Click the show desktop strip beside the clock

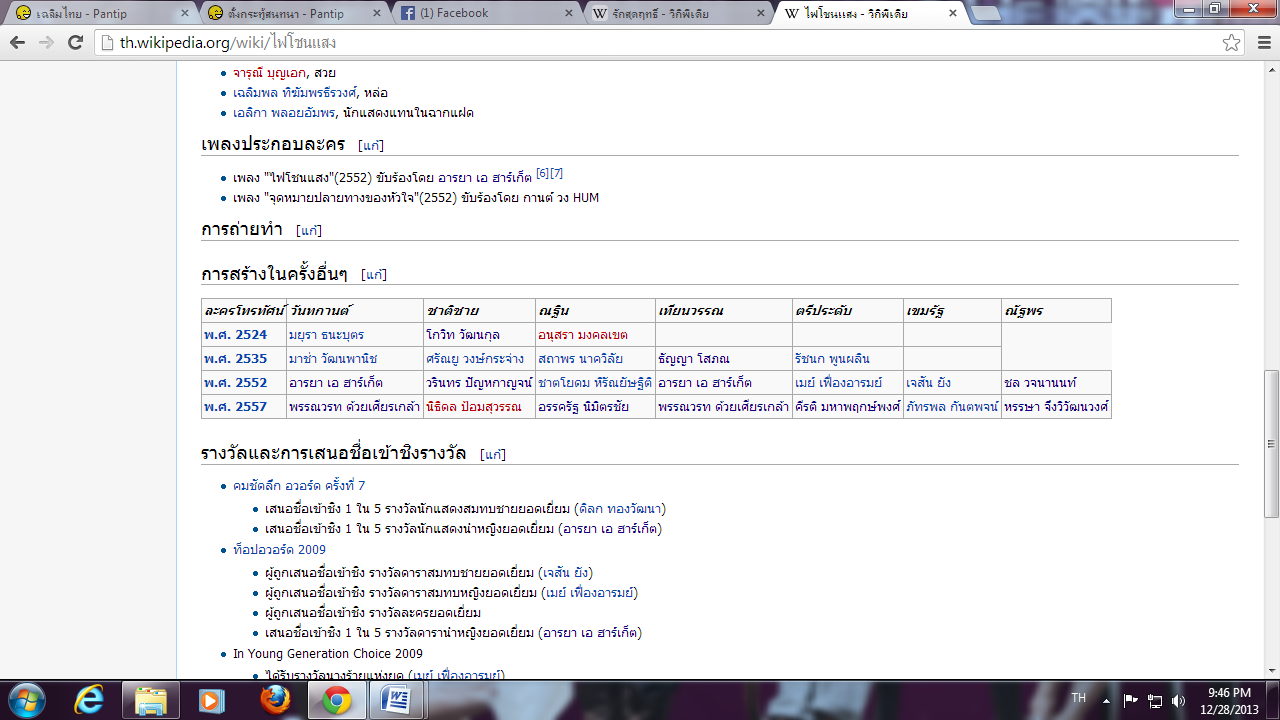pos(1273,700)
